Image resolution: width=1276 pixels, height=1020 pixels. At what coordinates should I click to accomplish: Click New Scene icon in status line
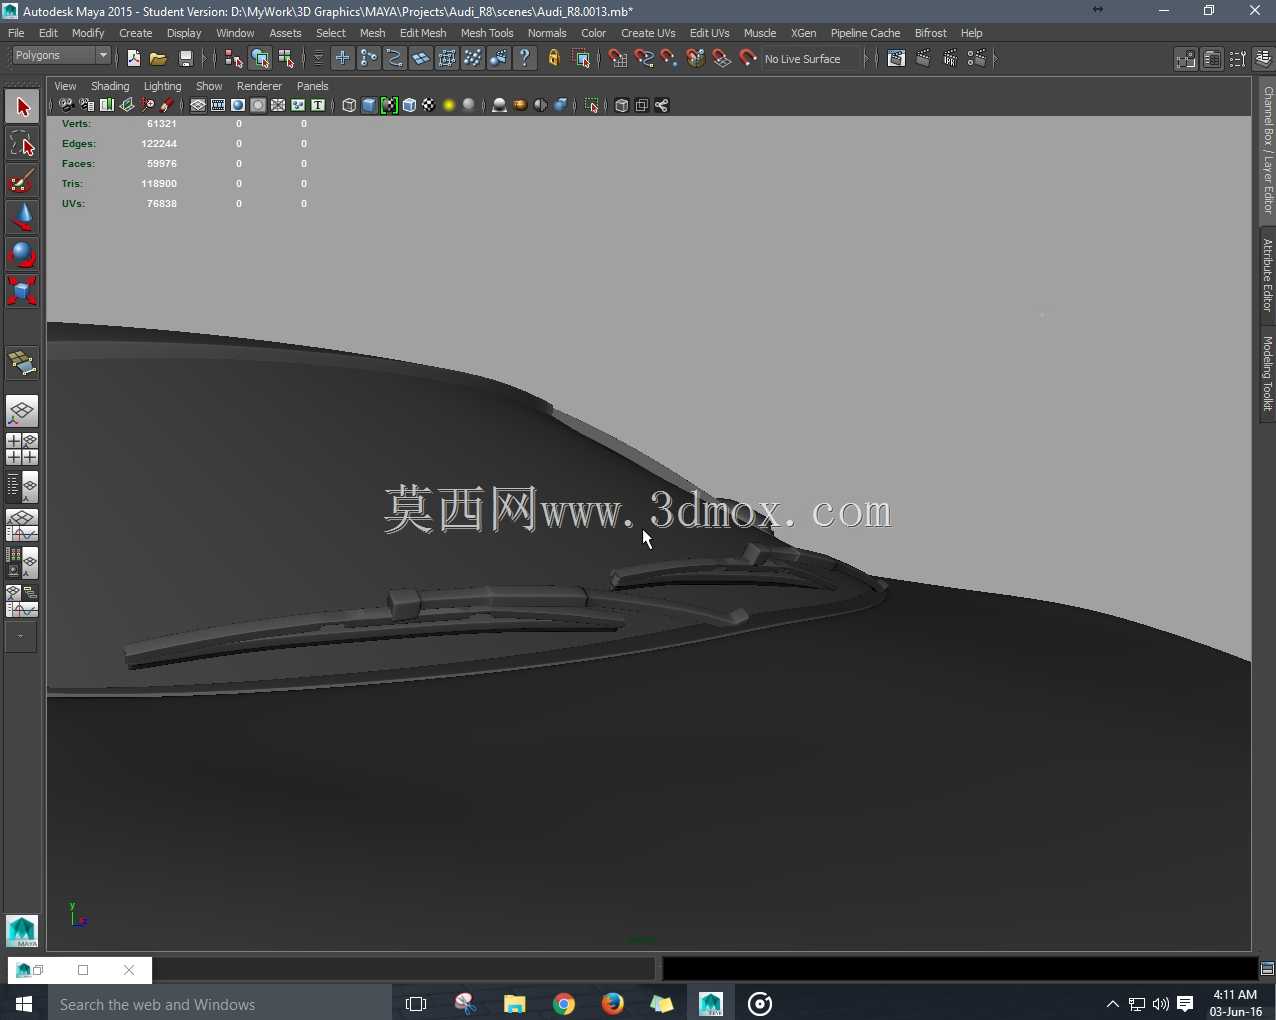(134, 59)
